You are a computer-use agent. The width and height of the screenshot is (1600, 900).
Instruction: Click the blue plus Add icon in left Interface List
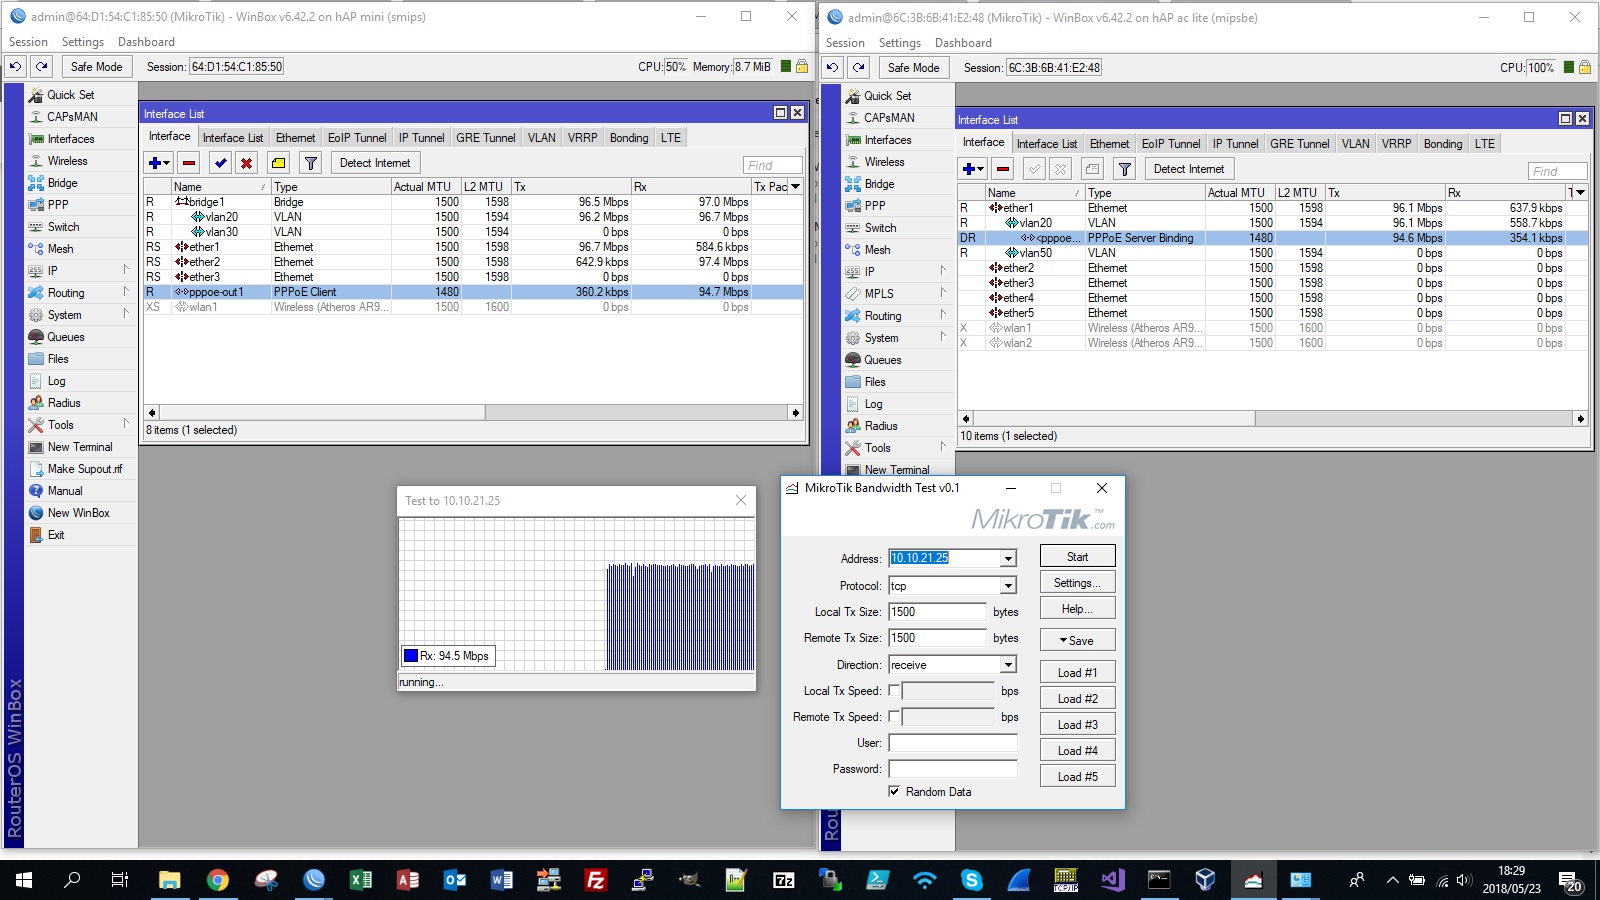(x=154, y=163)
